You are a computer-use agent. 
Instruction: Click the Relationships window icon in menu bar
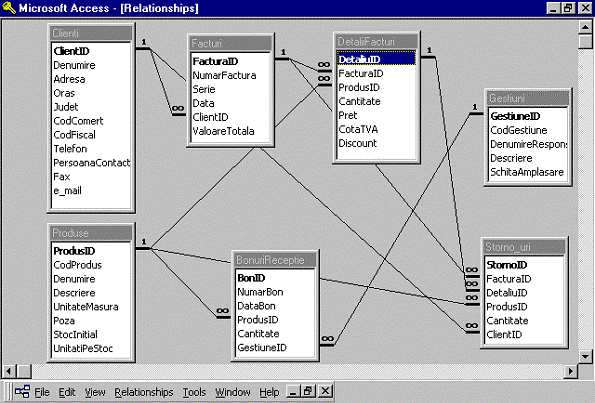pyautogui.click(x=22, y=391)
